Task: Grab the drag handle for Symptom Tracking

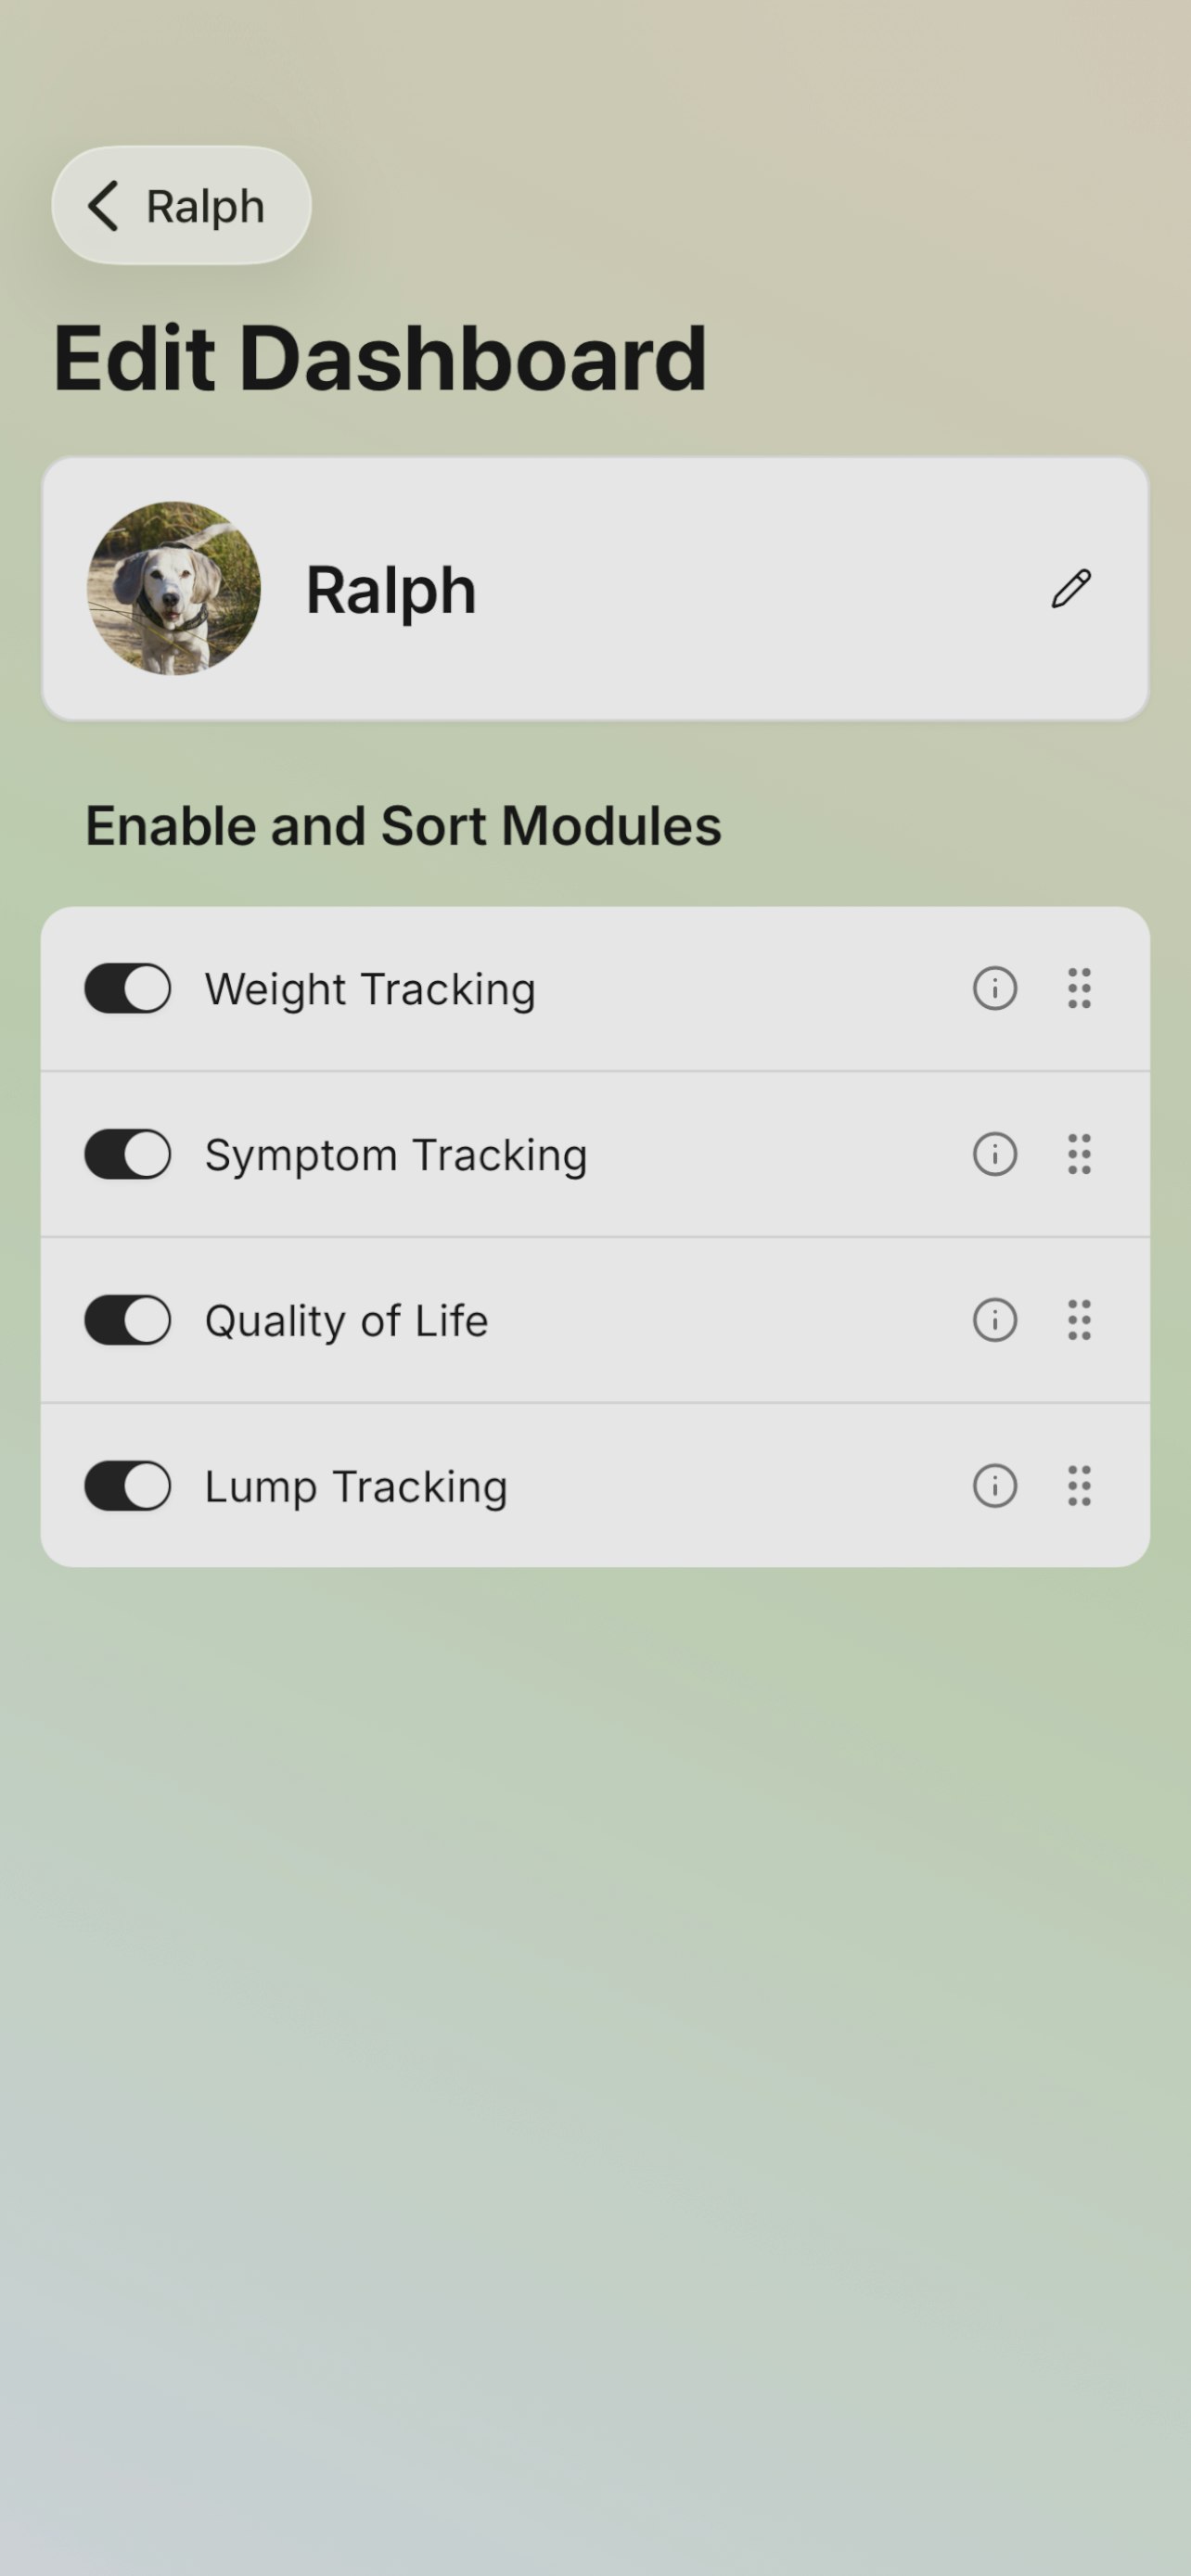Action: 1077,1154
